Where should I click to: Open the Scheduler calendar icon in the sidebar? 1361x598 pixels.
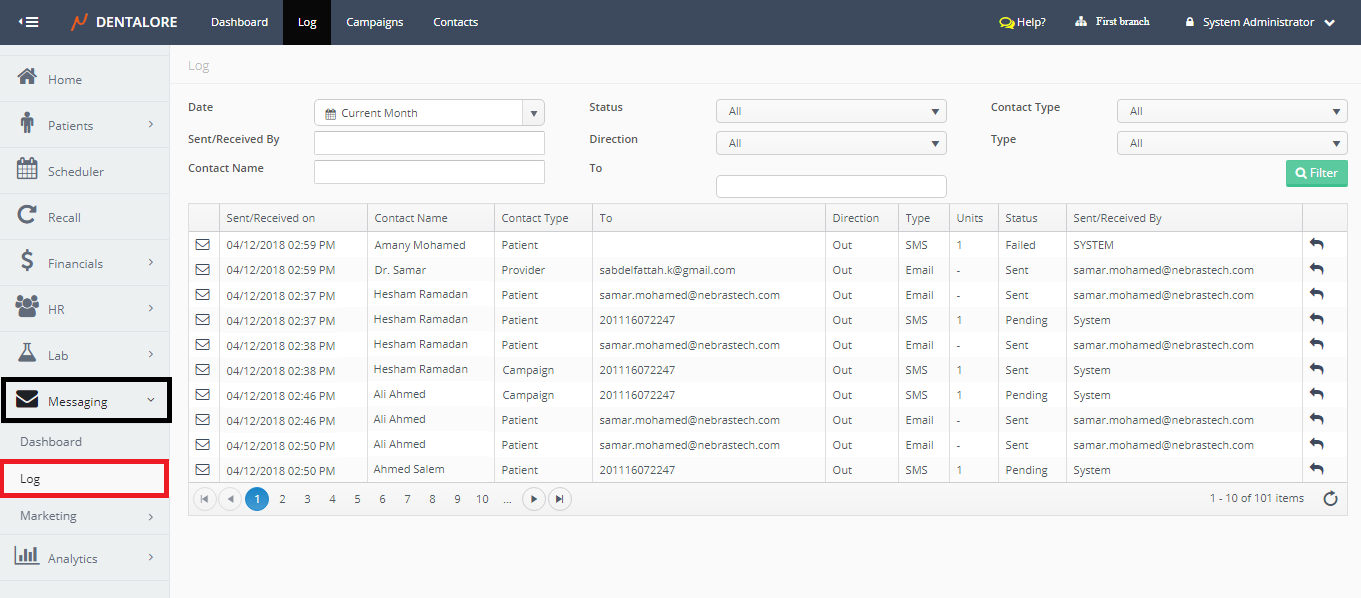[28, 170]
